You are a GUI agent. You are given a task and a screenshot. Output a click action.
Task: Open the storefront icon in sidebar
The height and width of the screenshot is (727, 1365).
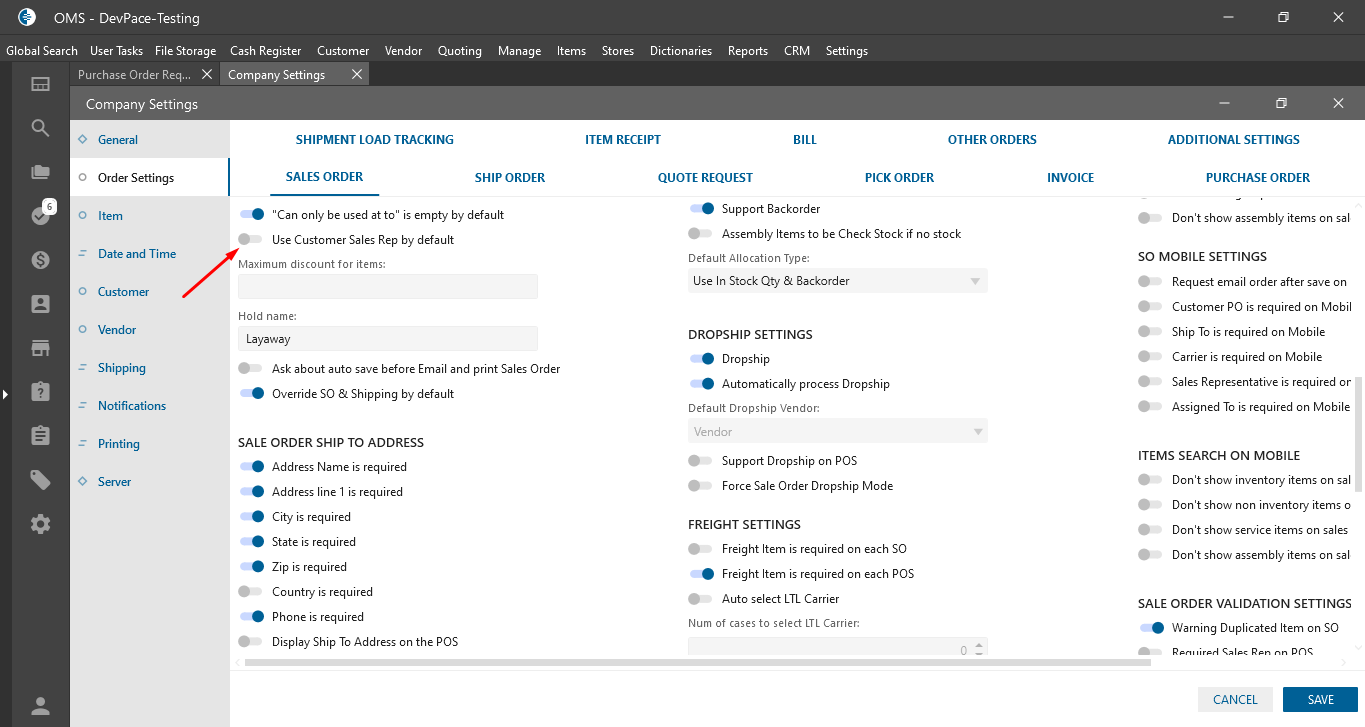pos(40,348)
